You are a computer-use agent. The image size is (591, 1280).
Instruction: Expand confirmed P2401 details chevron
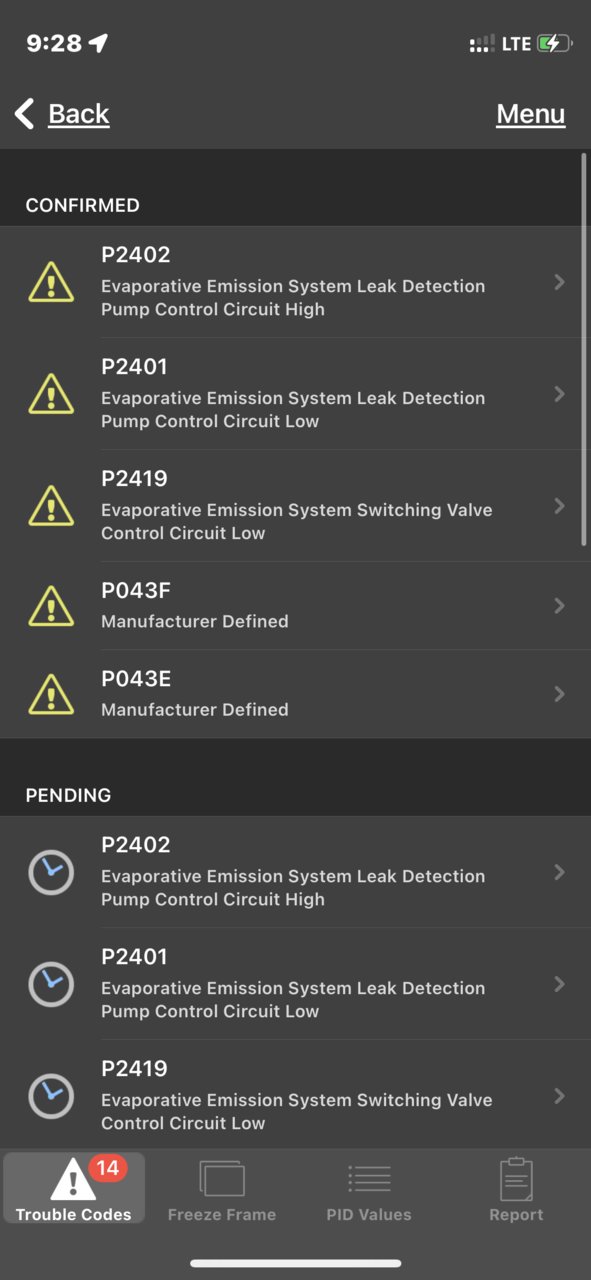pyautogui.click(x=560, y=394)
